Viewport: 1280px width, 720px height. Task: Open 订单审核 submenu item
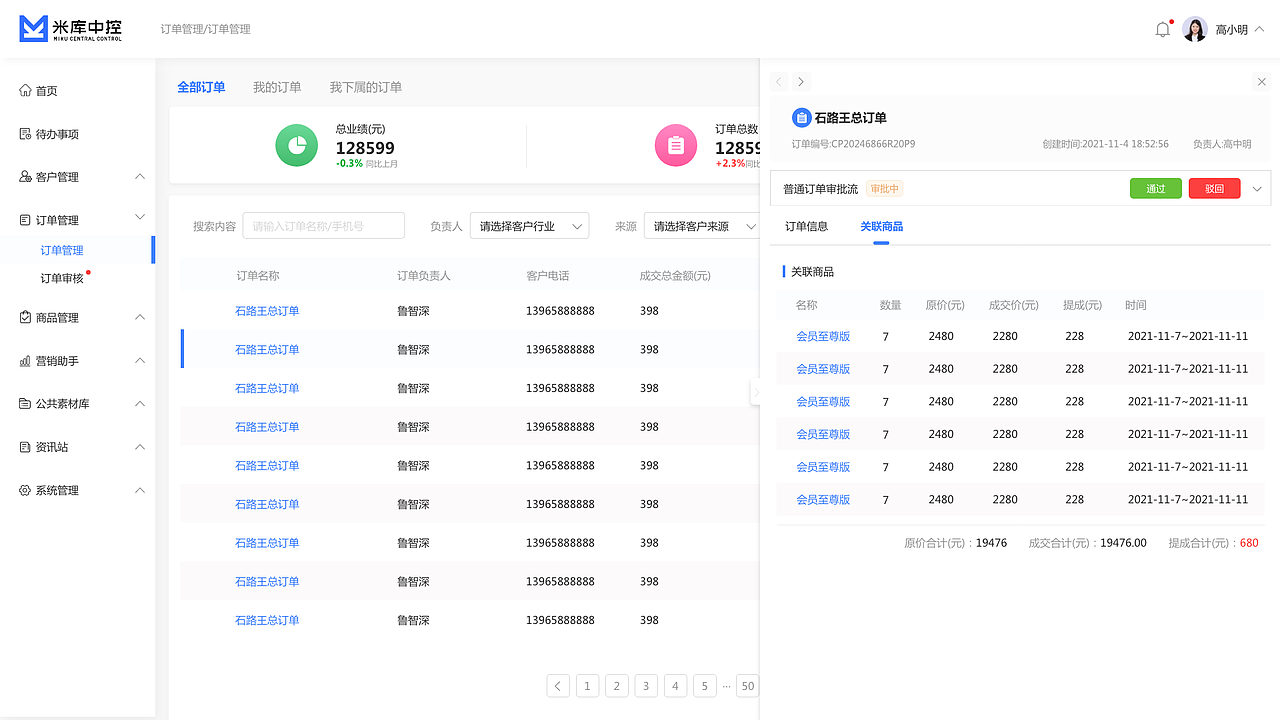[62, 278]
